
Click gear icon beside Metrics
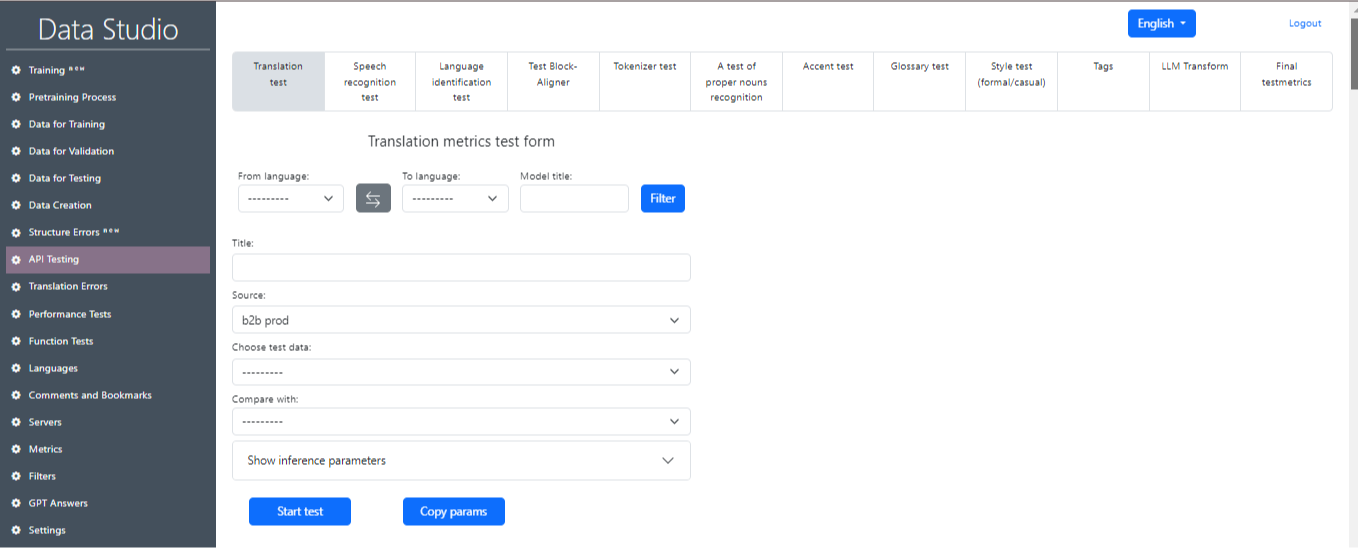click(x=16, y=450)
